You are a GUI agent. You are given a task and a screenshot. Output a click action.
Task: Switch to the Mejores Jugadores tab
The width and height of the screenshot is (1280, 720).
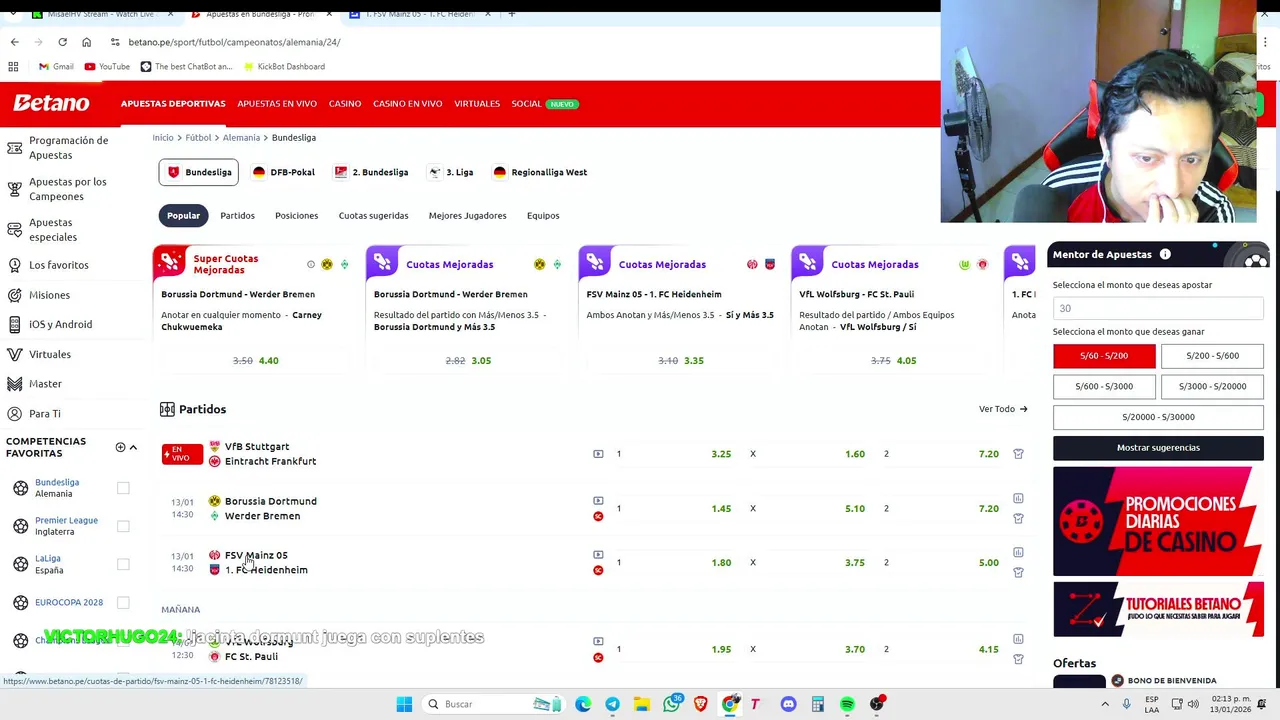coord(467,215)
